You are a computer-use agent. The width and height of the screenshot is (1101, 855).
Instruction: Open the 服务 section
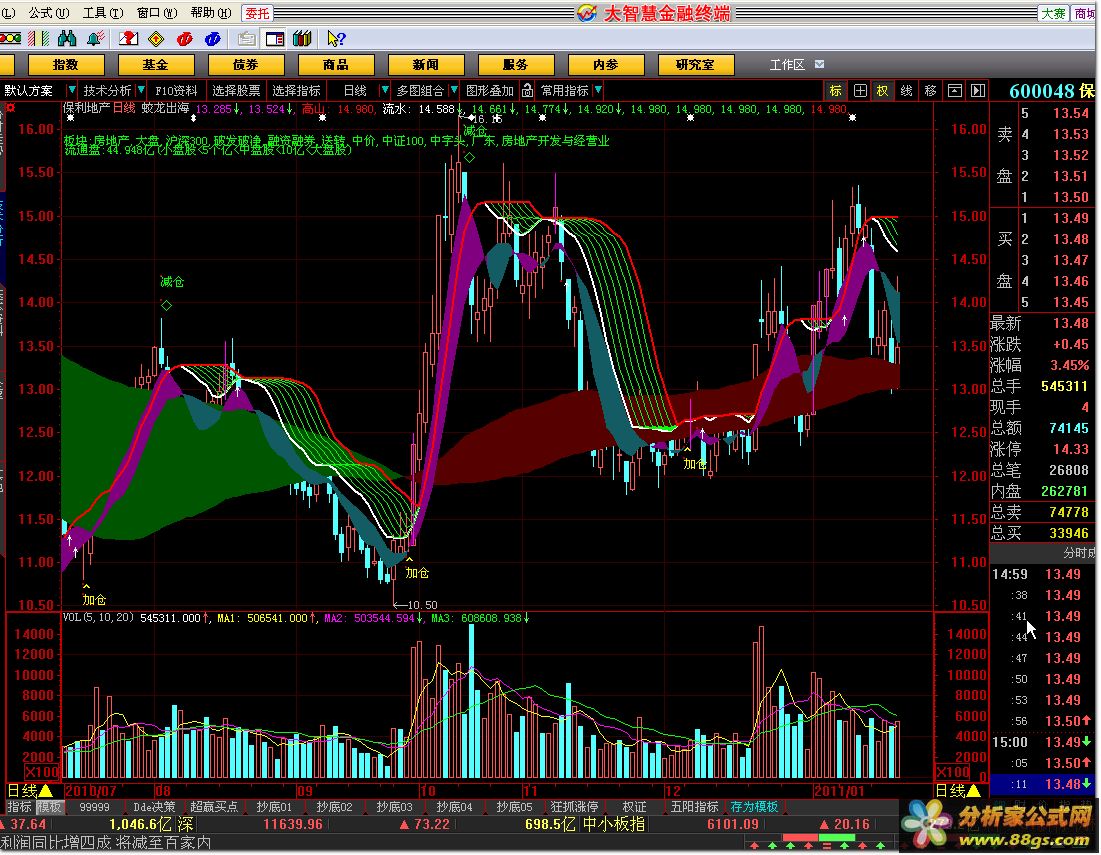click(x=515, y=65)
